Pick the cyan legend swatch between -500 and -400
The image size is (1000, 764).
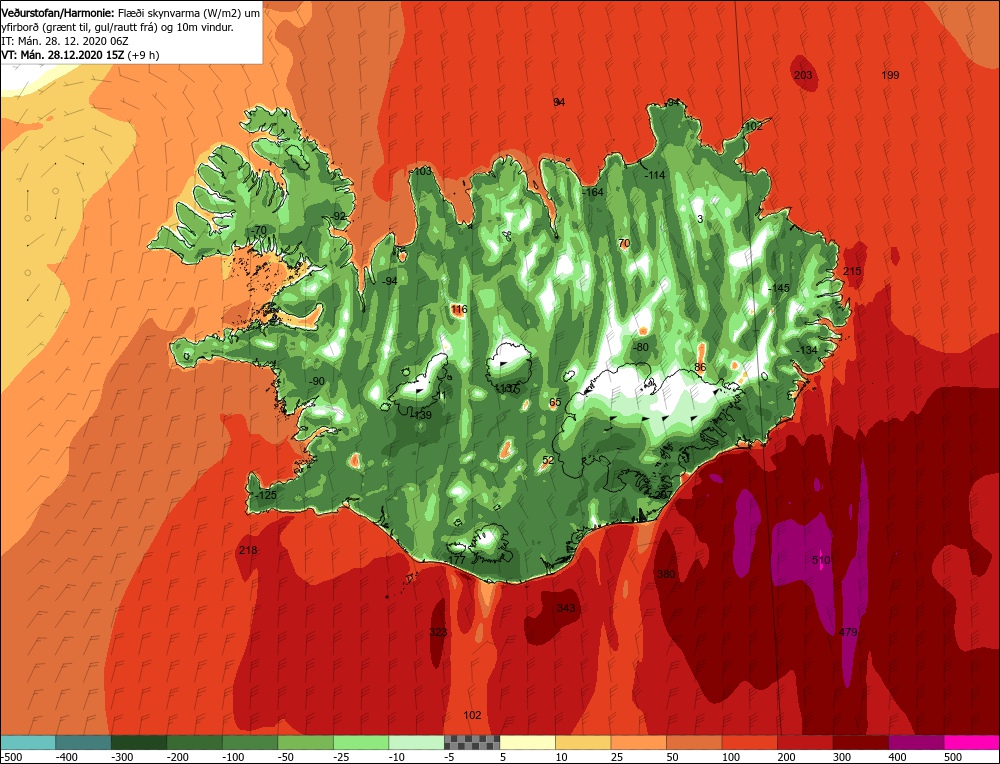click(x=27, y=742)
